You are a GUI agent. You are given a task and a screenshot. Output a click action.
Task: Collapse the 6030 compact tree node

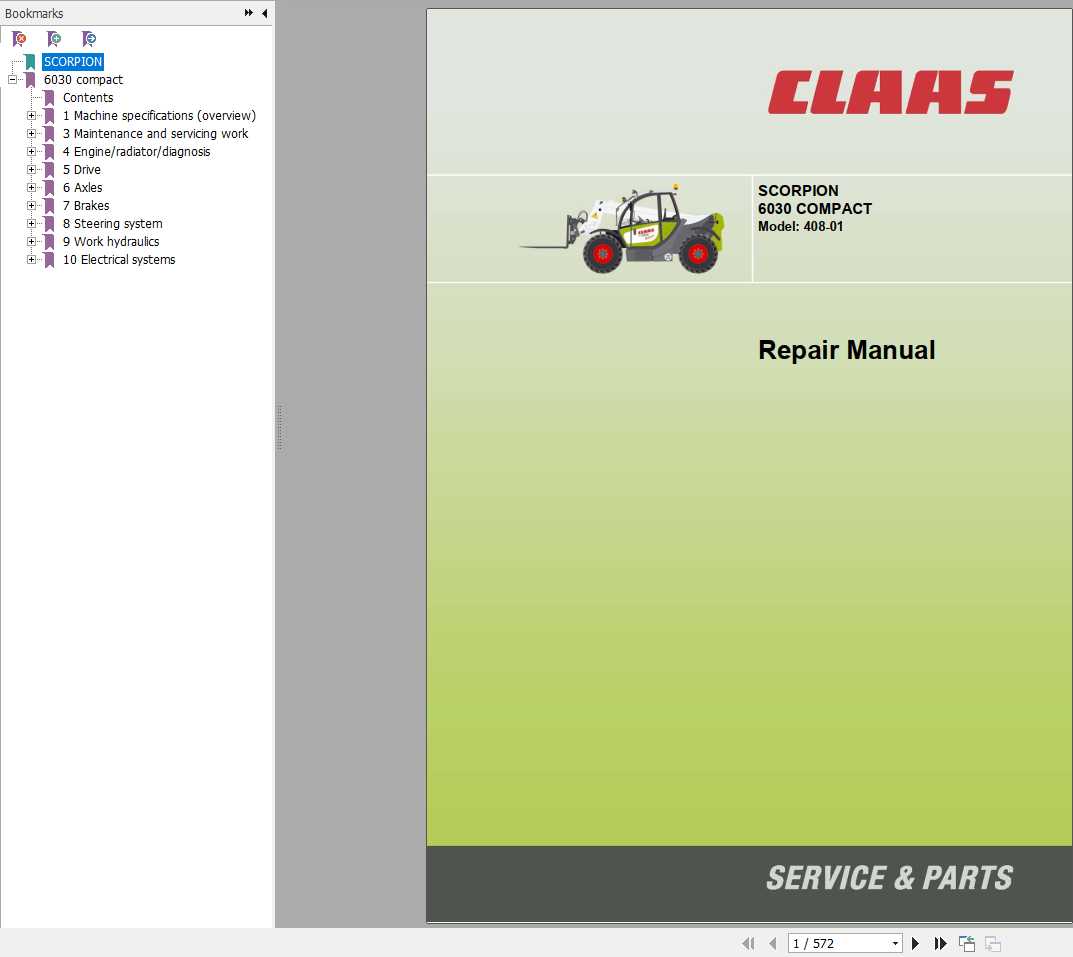(12, 79)
